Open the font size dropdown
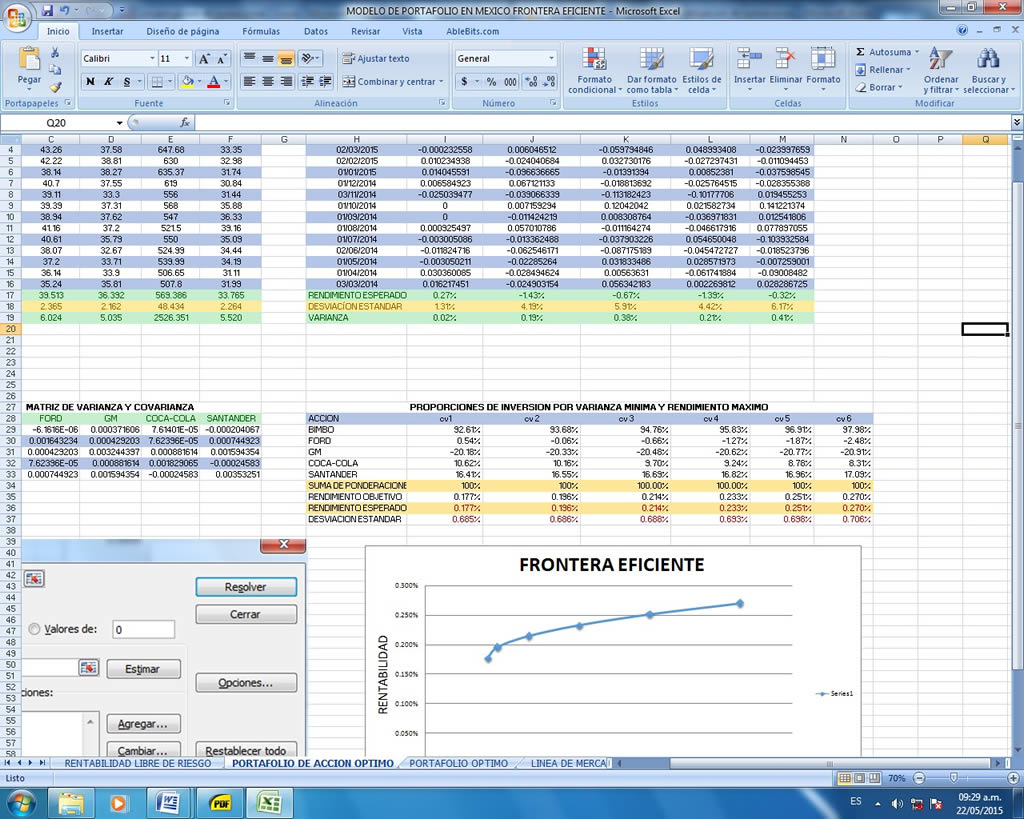This screenshot has width=1024, height=819. (x=187, y=59)
